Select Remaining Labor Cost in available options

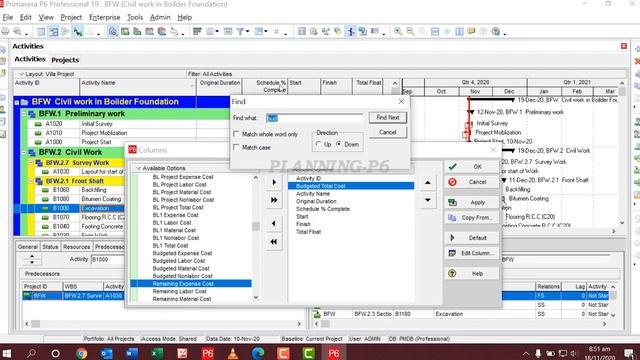coord(179,291)
